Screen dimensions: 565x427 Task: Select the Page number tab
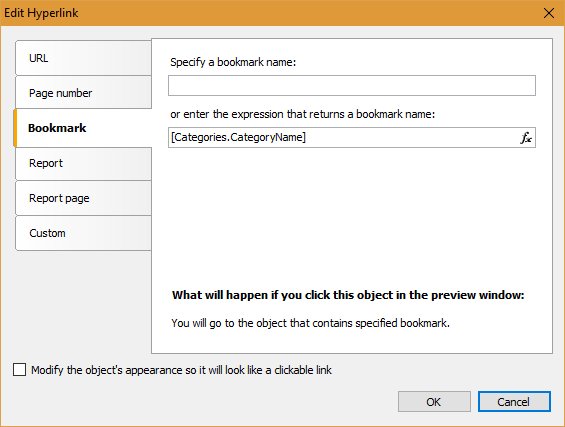click(83, 93)
